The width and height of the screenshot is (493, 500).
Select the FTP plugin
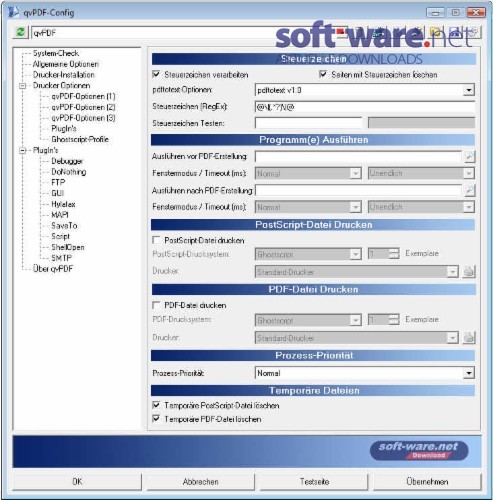(58, 182)
